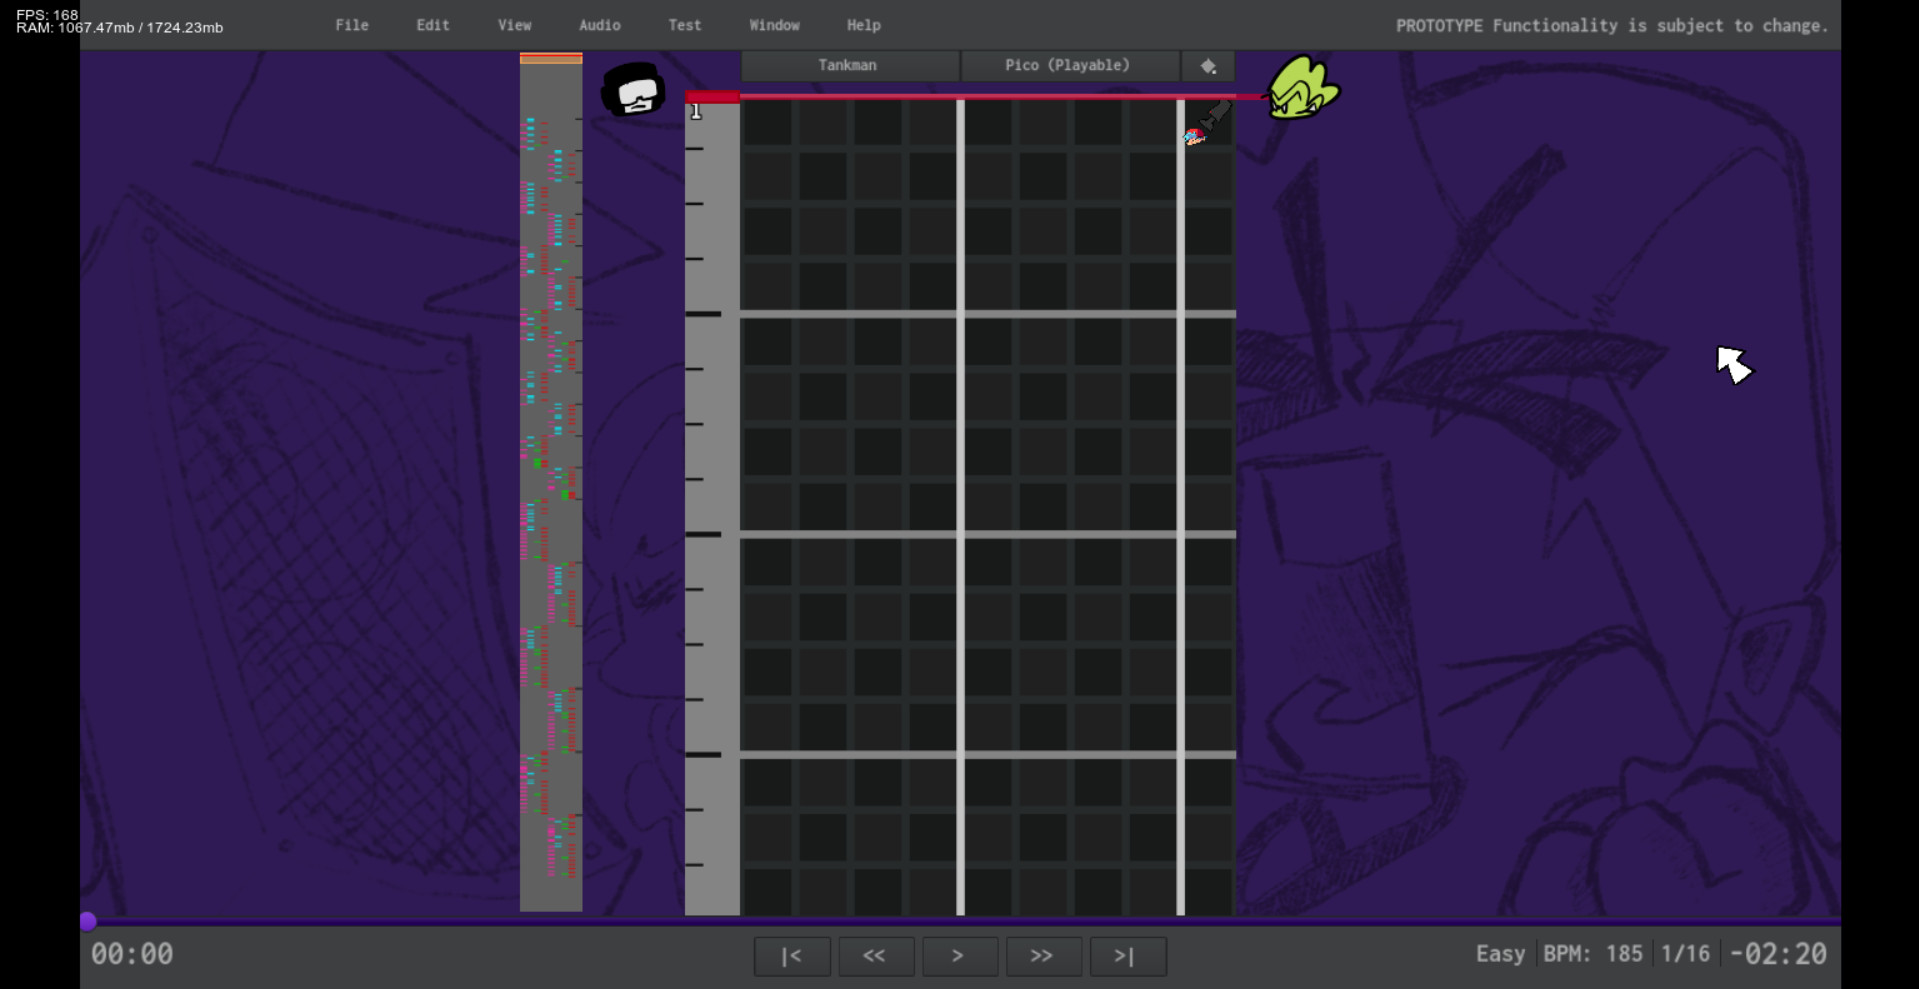1919x989 pixels.
Task: Click the orange viewport marker atop minimap
Action: 551,58
